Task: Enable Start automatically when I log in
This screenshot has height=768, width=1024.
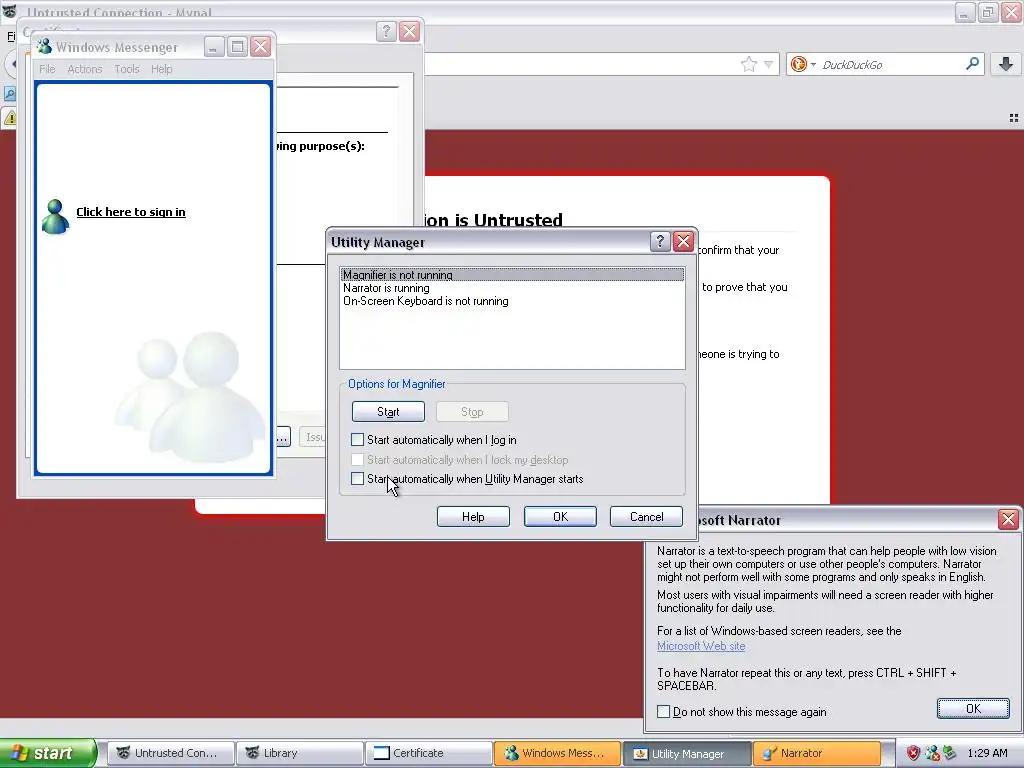Action: (x=357, y=440)
